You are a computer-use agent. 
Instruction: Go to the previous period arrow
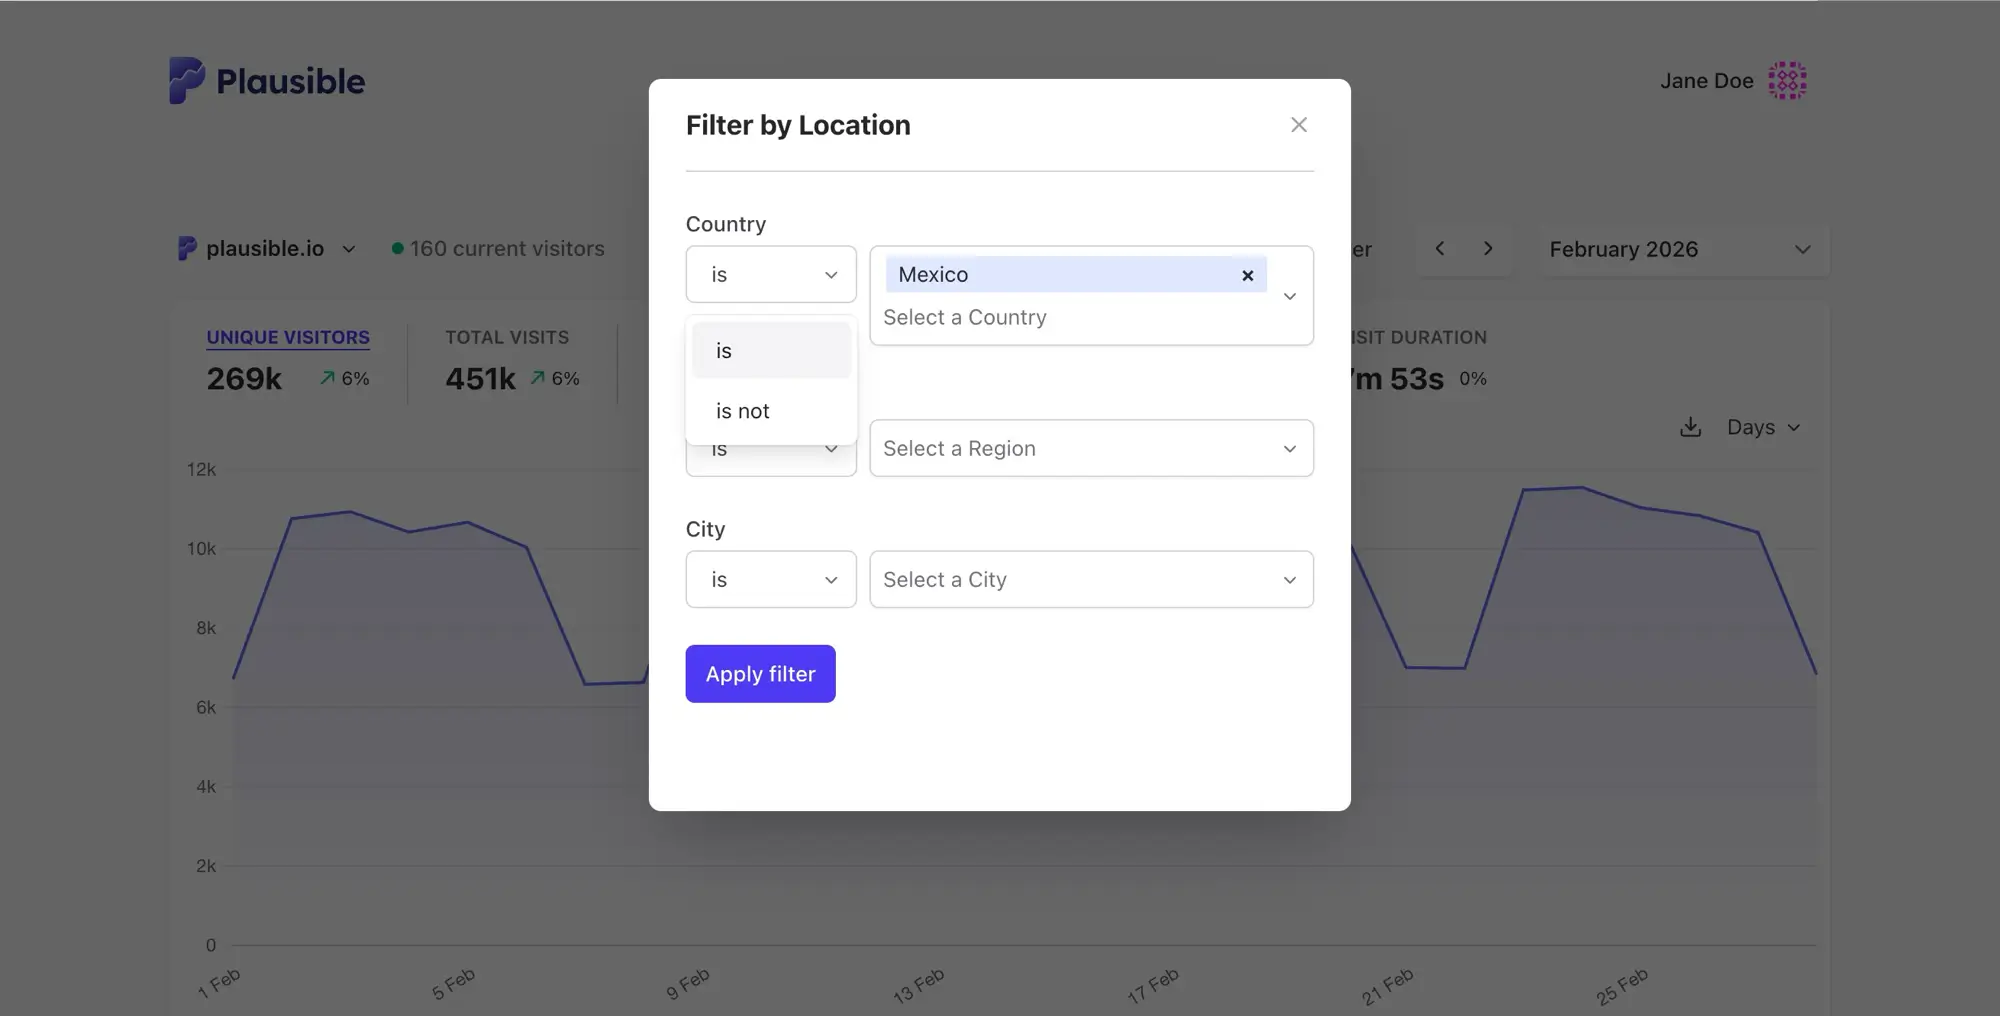click(x=1440, y=249)
